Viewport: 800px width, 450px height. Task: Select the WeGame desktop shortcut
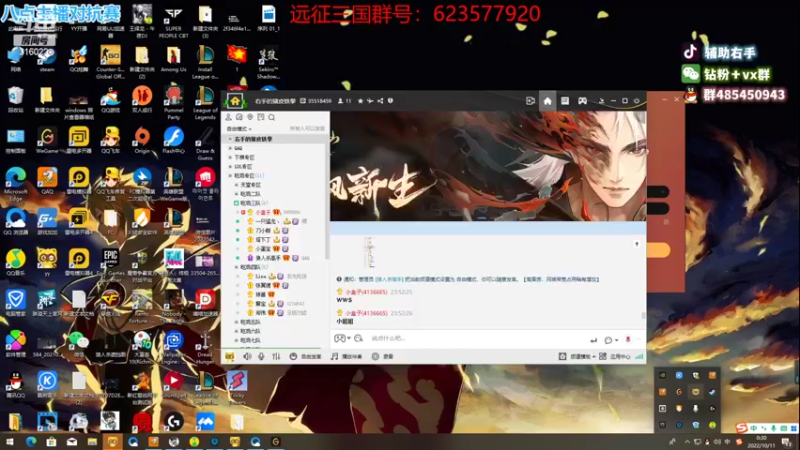pyautogui.click(x=47, y=141)
